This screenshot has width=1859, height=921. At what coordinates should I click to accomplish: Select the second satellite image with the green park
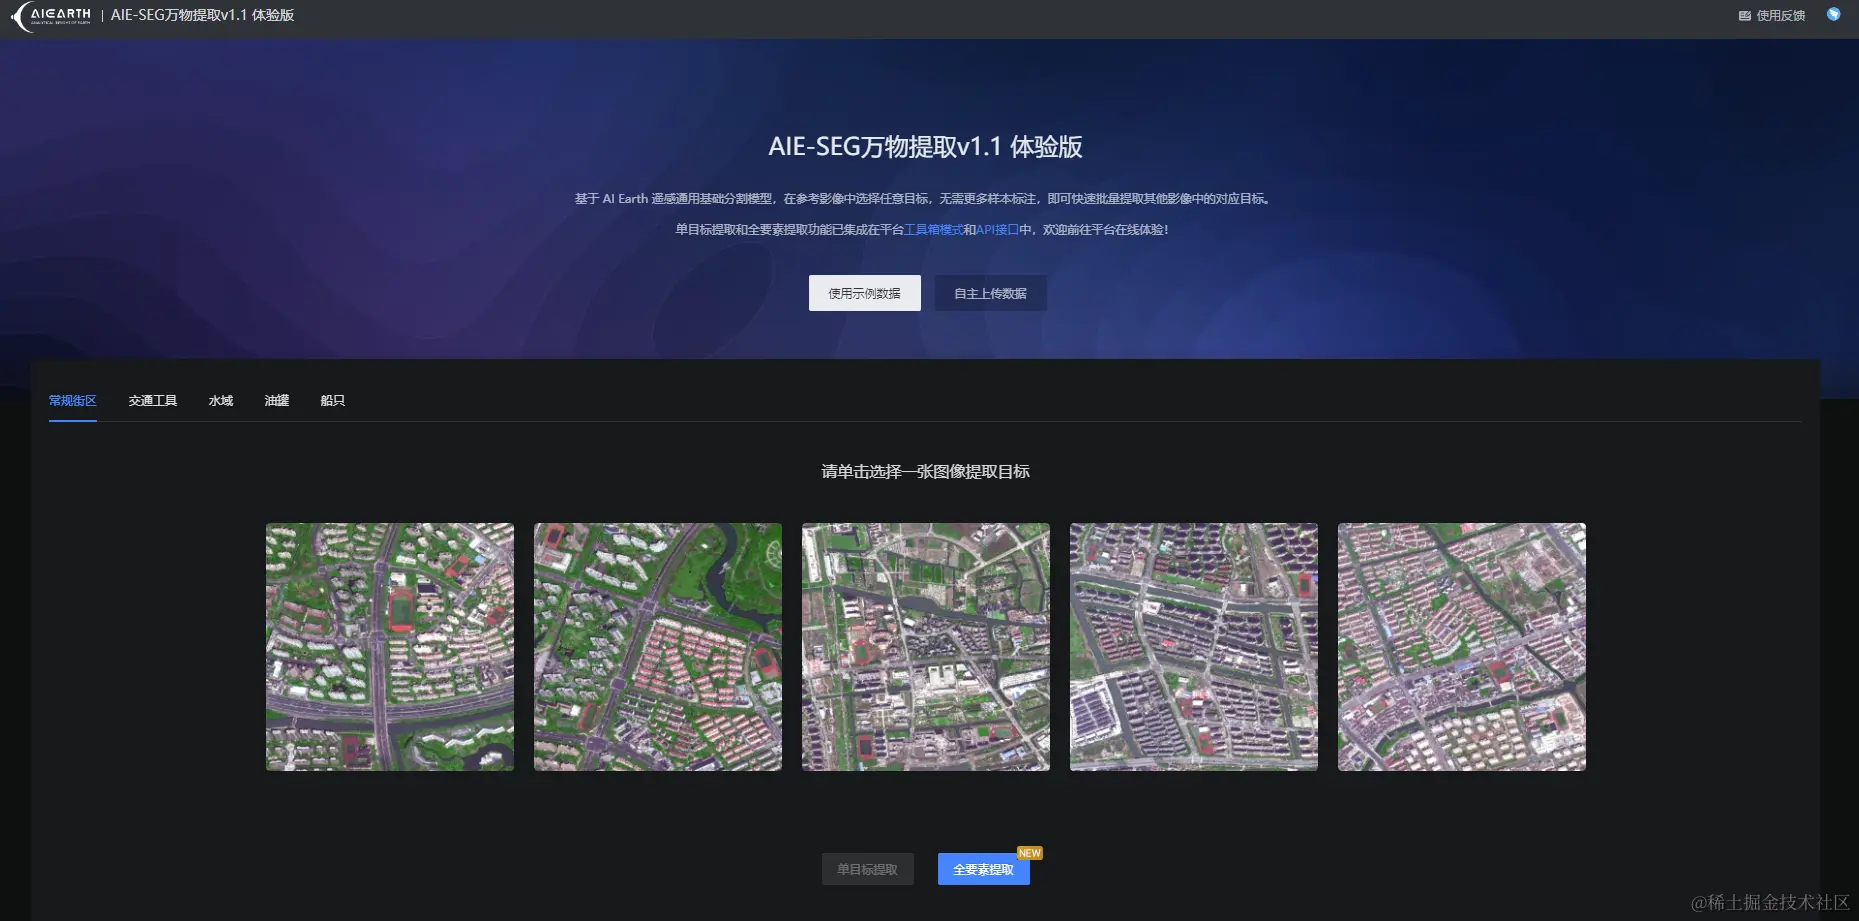coord(658,647)
